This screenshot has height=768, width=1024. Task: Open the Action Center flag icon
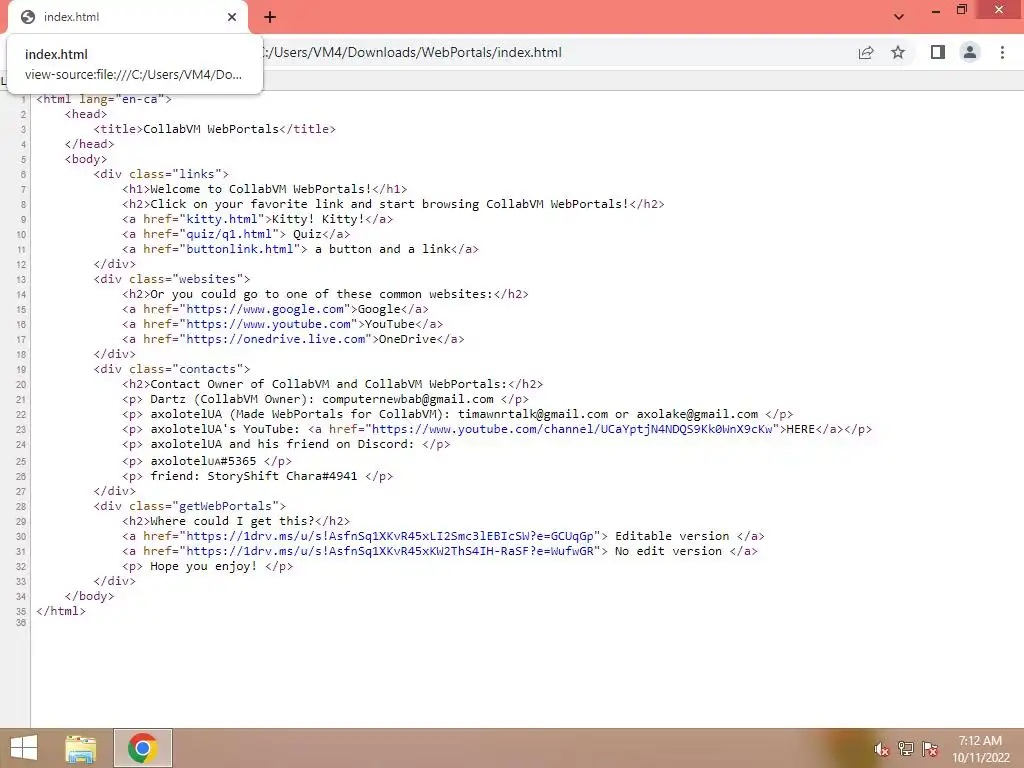tap(930, 749)
